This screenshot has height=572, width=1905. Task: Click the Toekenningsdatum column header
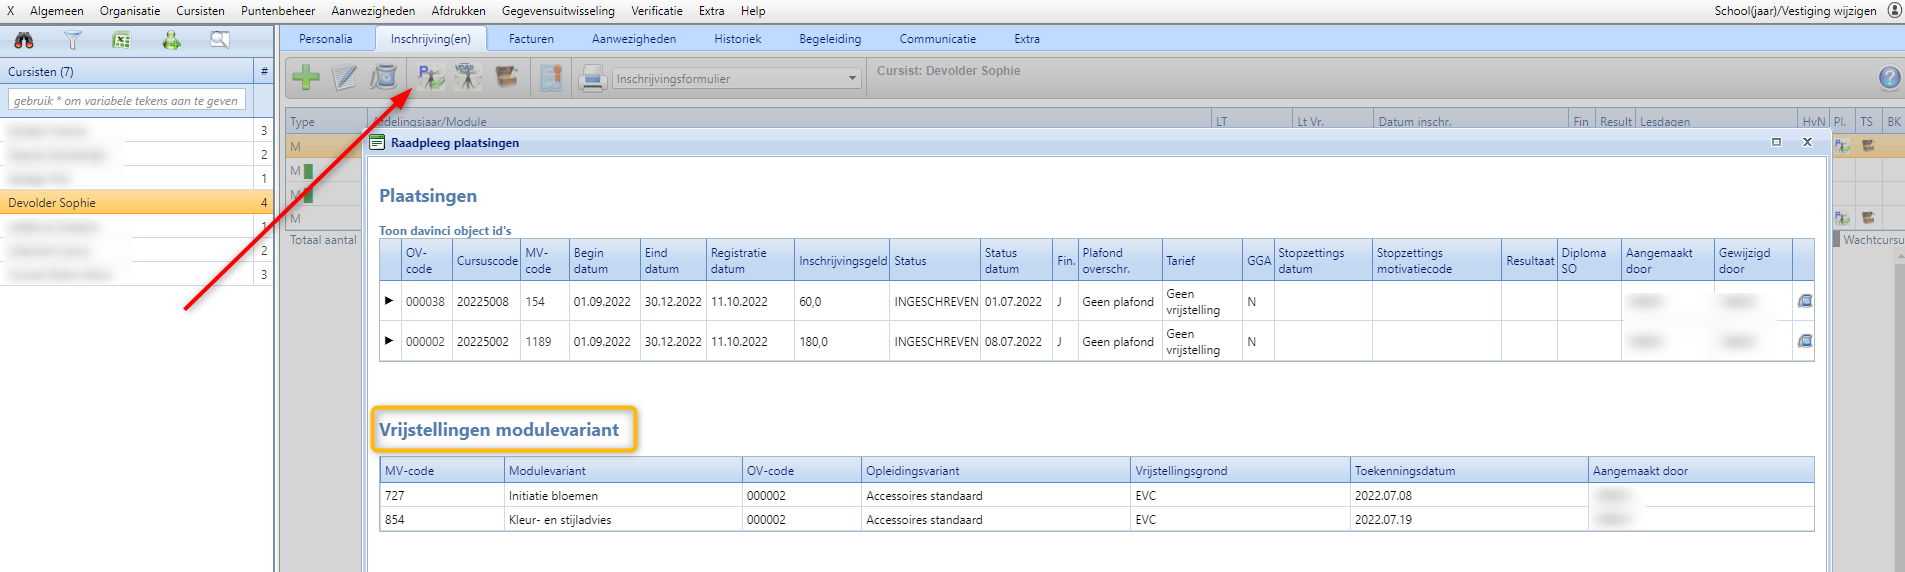1469,470
